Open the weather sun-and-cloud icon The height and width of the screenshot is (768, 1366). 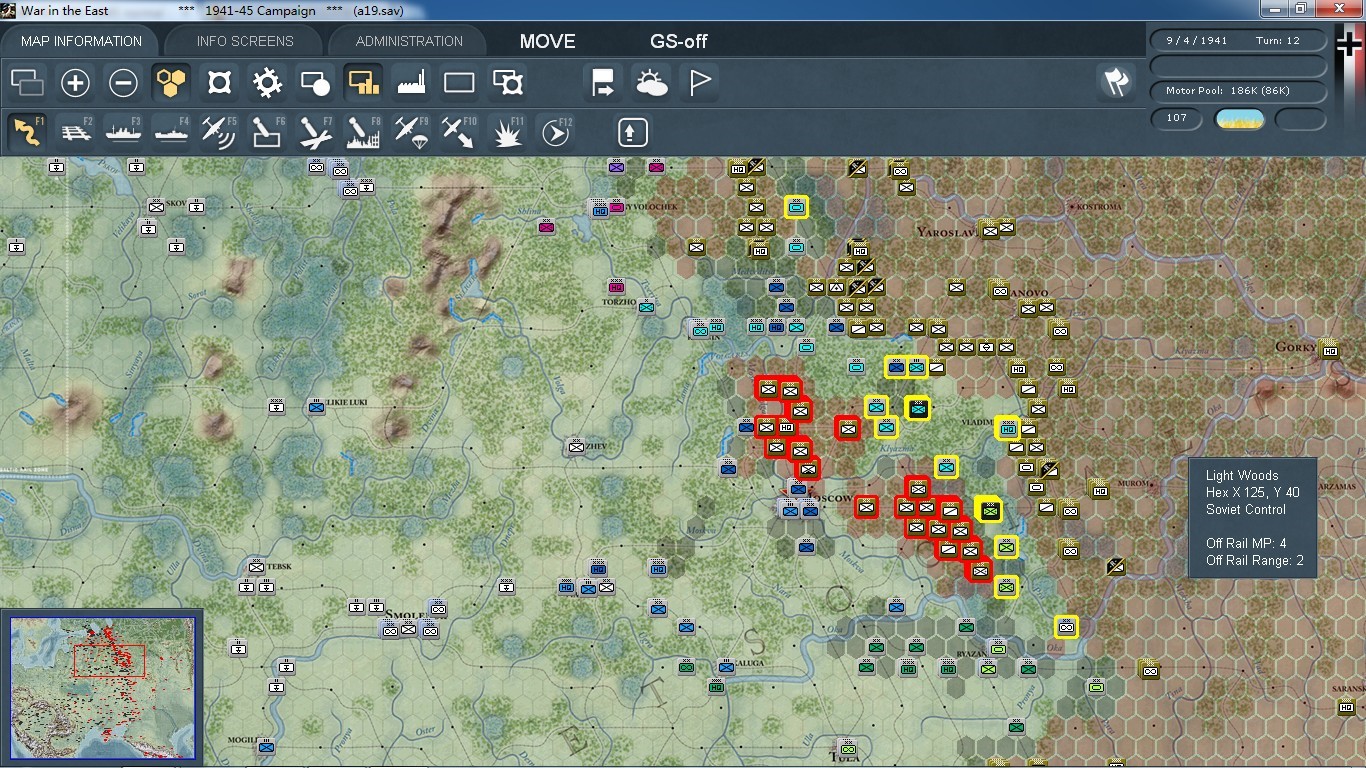(x=651, y=83)
